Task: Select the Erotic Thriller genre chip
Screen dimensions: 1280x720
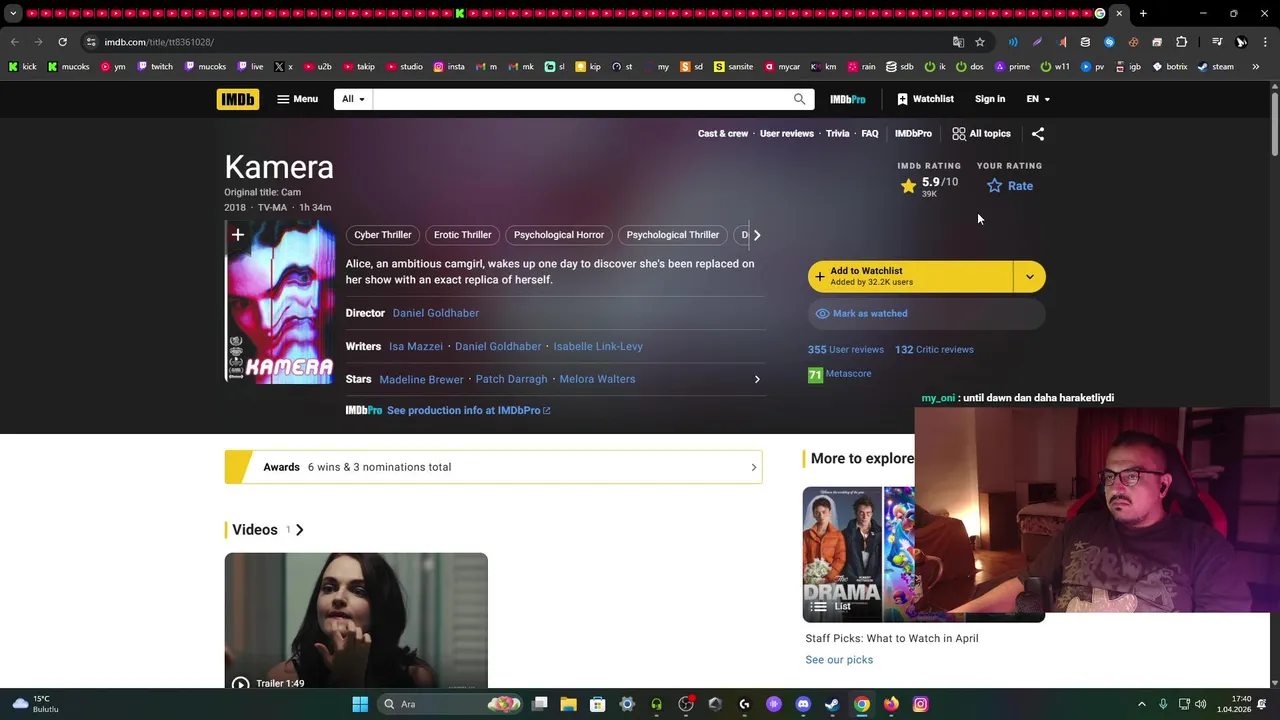Action: (463, 235)
